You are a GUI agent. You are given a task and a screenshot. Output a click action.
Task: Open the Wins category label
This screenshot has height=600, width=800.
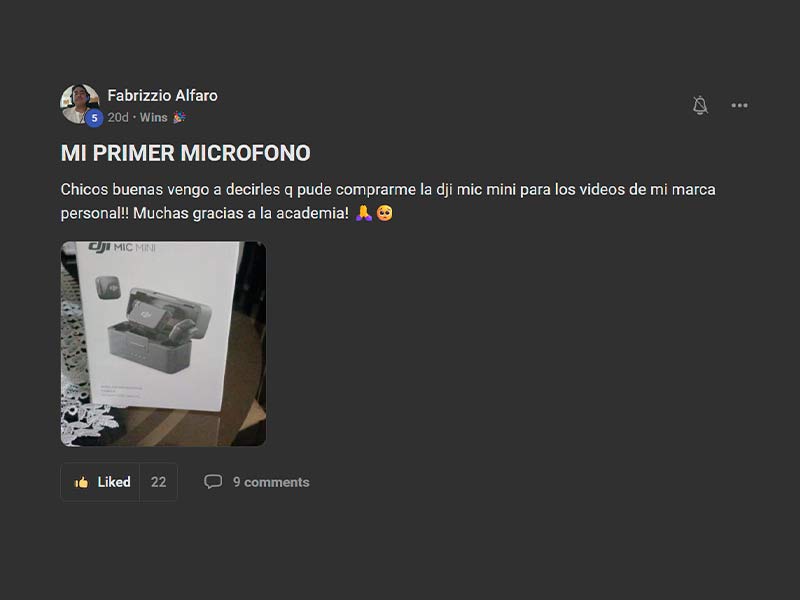154,117
